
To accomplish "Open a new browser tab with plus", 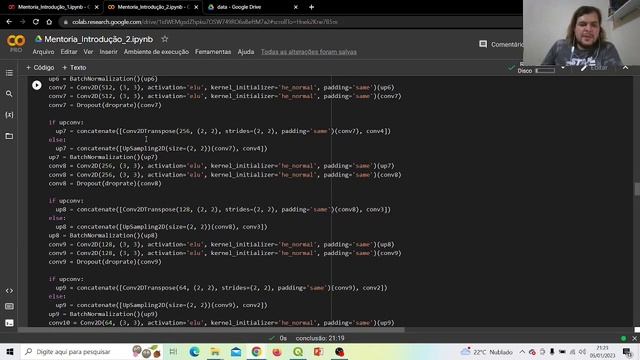I will coord(311,7).
